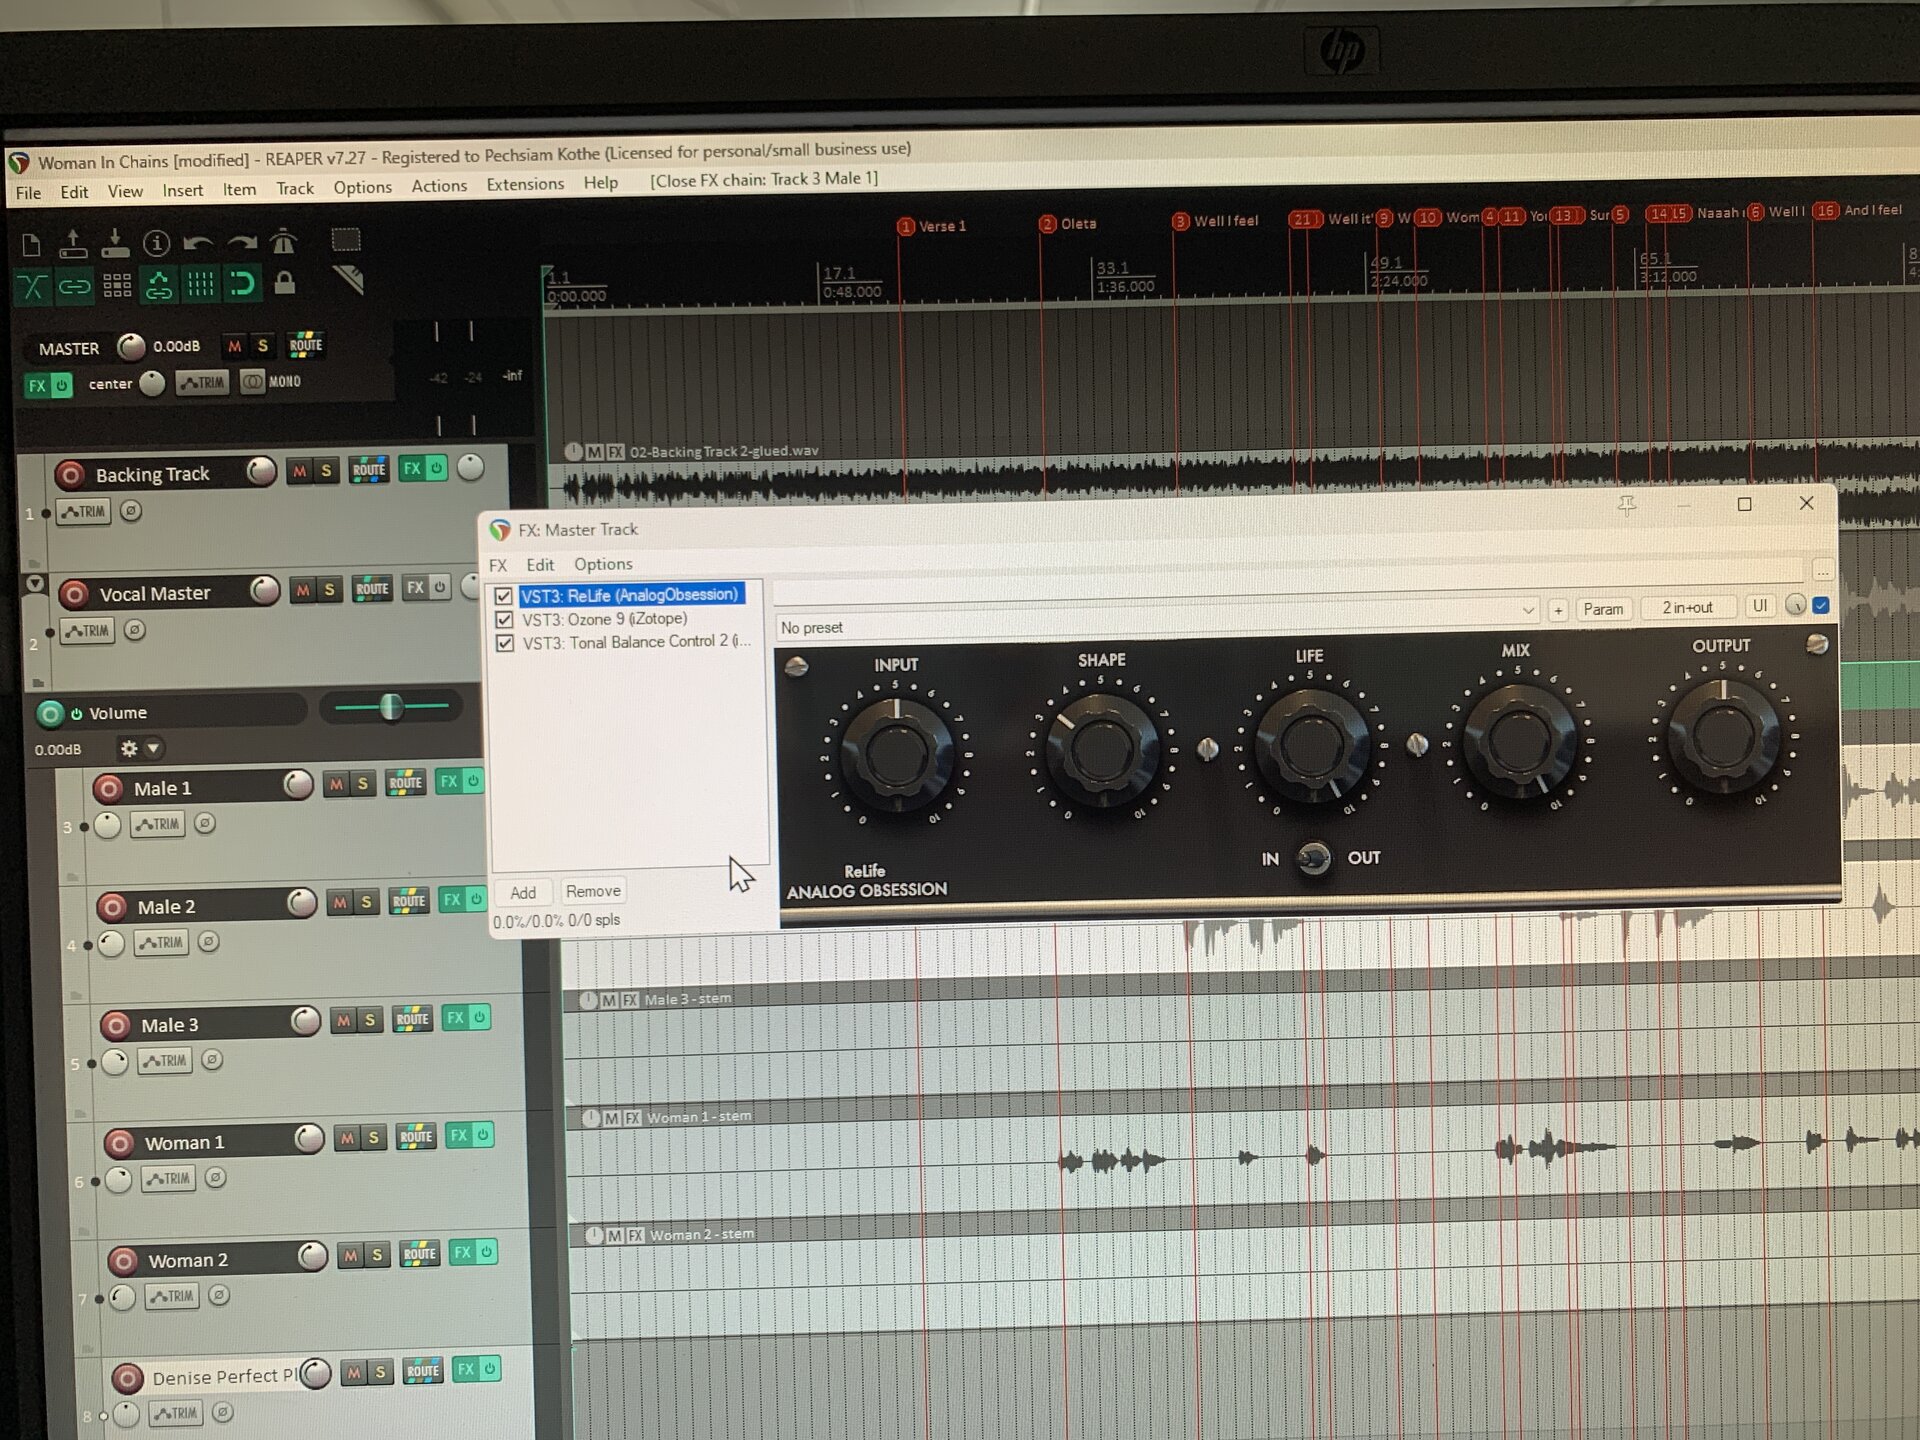Uncheck VST3 Ozone 9 plugin checkbox

point(505,620)
